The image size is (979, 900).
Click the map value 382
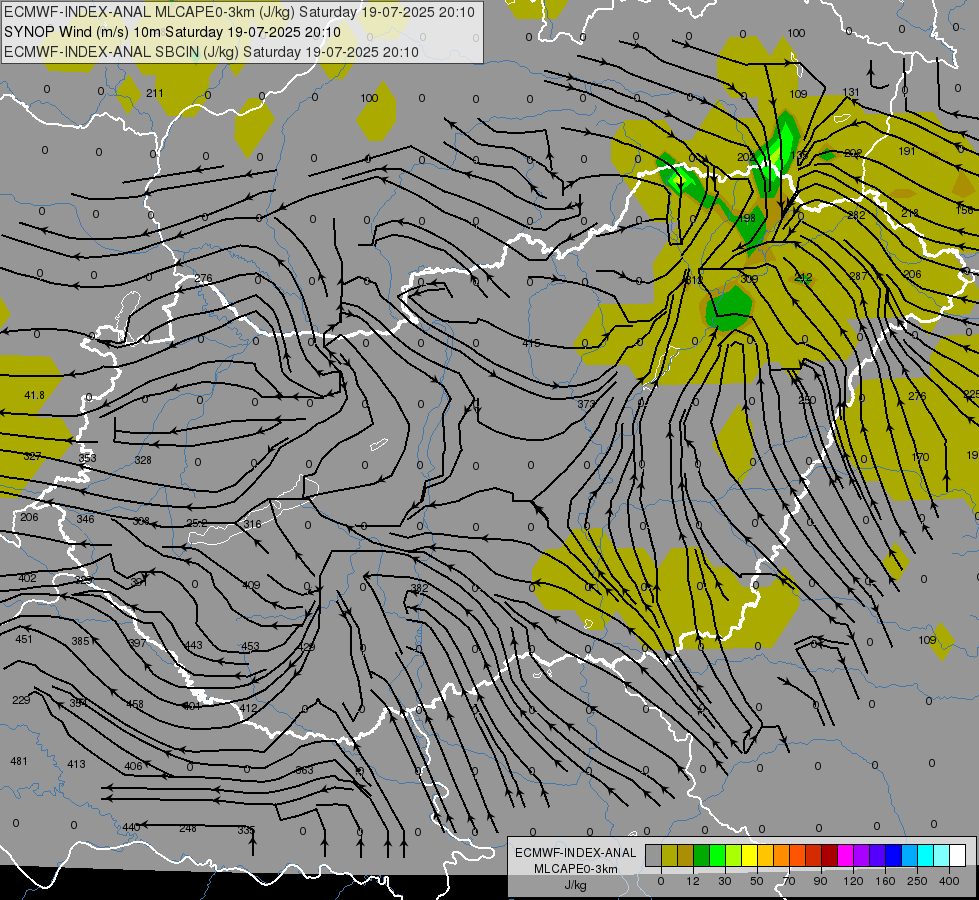[x=420, y=588]
